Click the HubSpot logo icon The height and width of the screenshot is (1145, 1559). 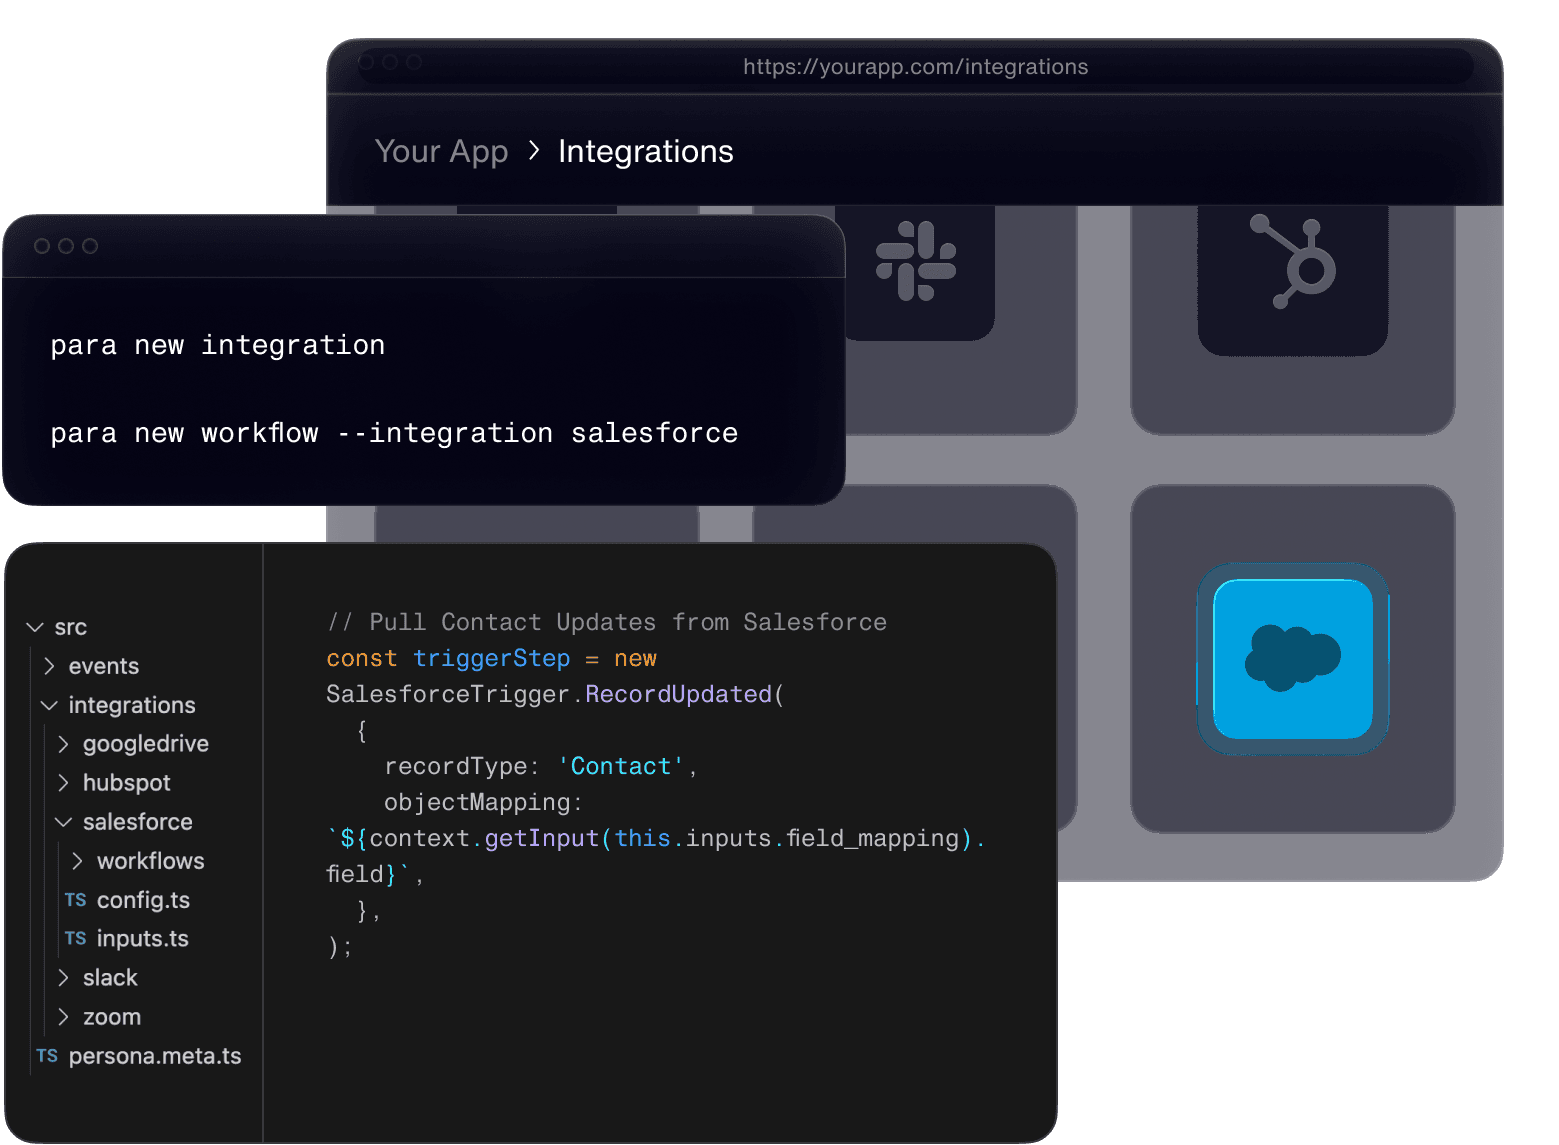[x=1294, y=262]
